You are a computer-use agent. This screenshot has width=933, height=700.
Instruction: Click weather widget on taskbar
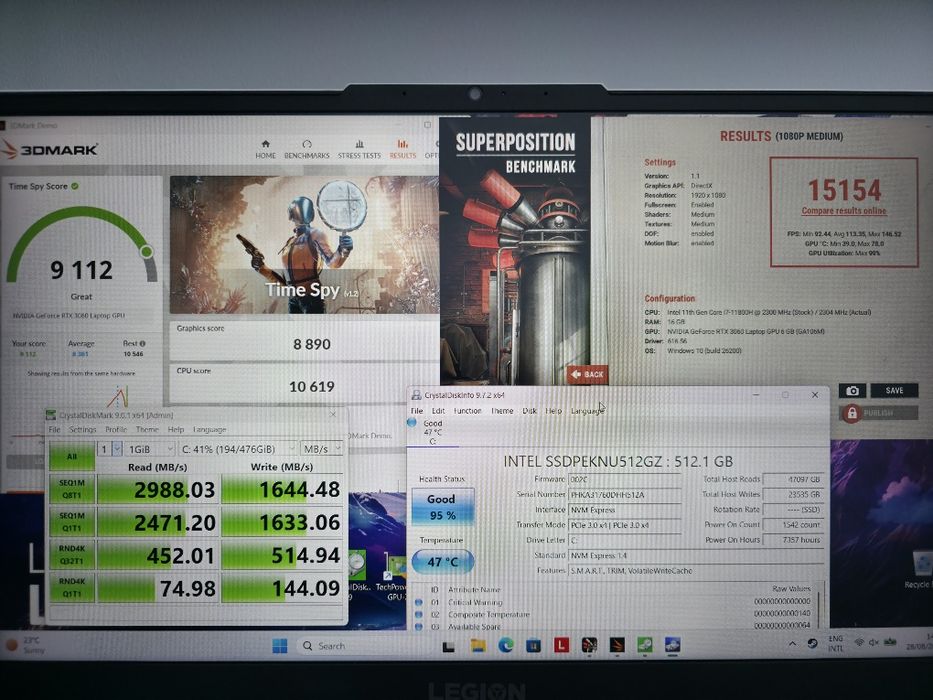(x=24, y=645)
